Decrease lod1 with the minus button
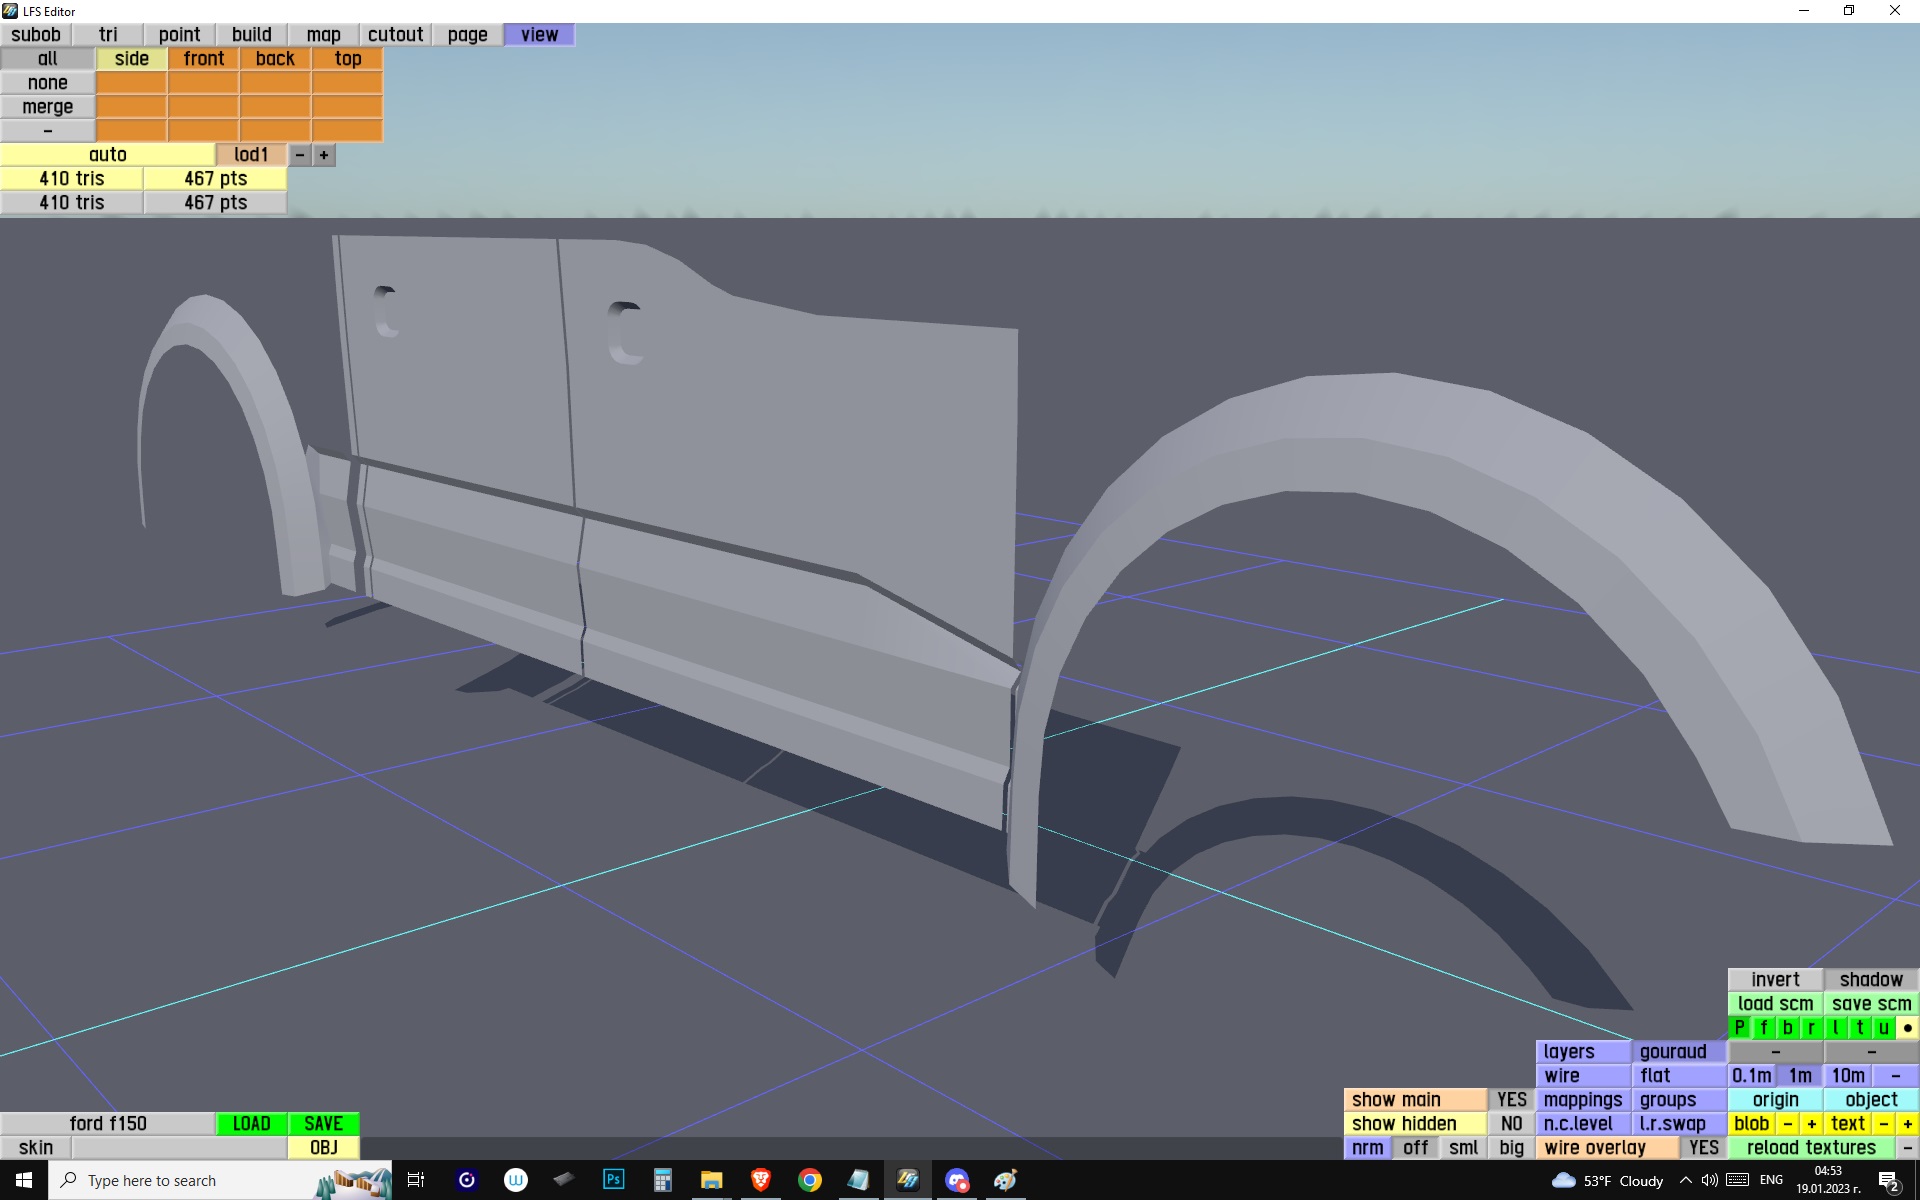The image size is (1920, 1200). (300, 155)
